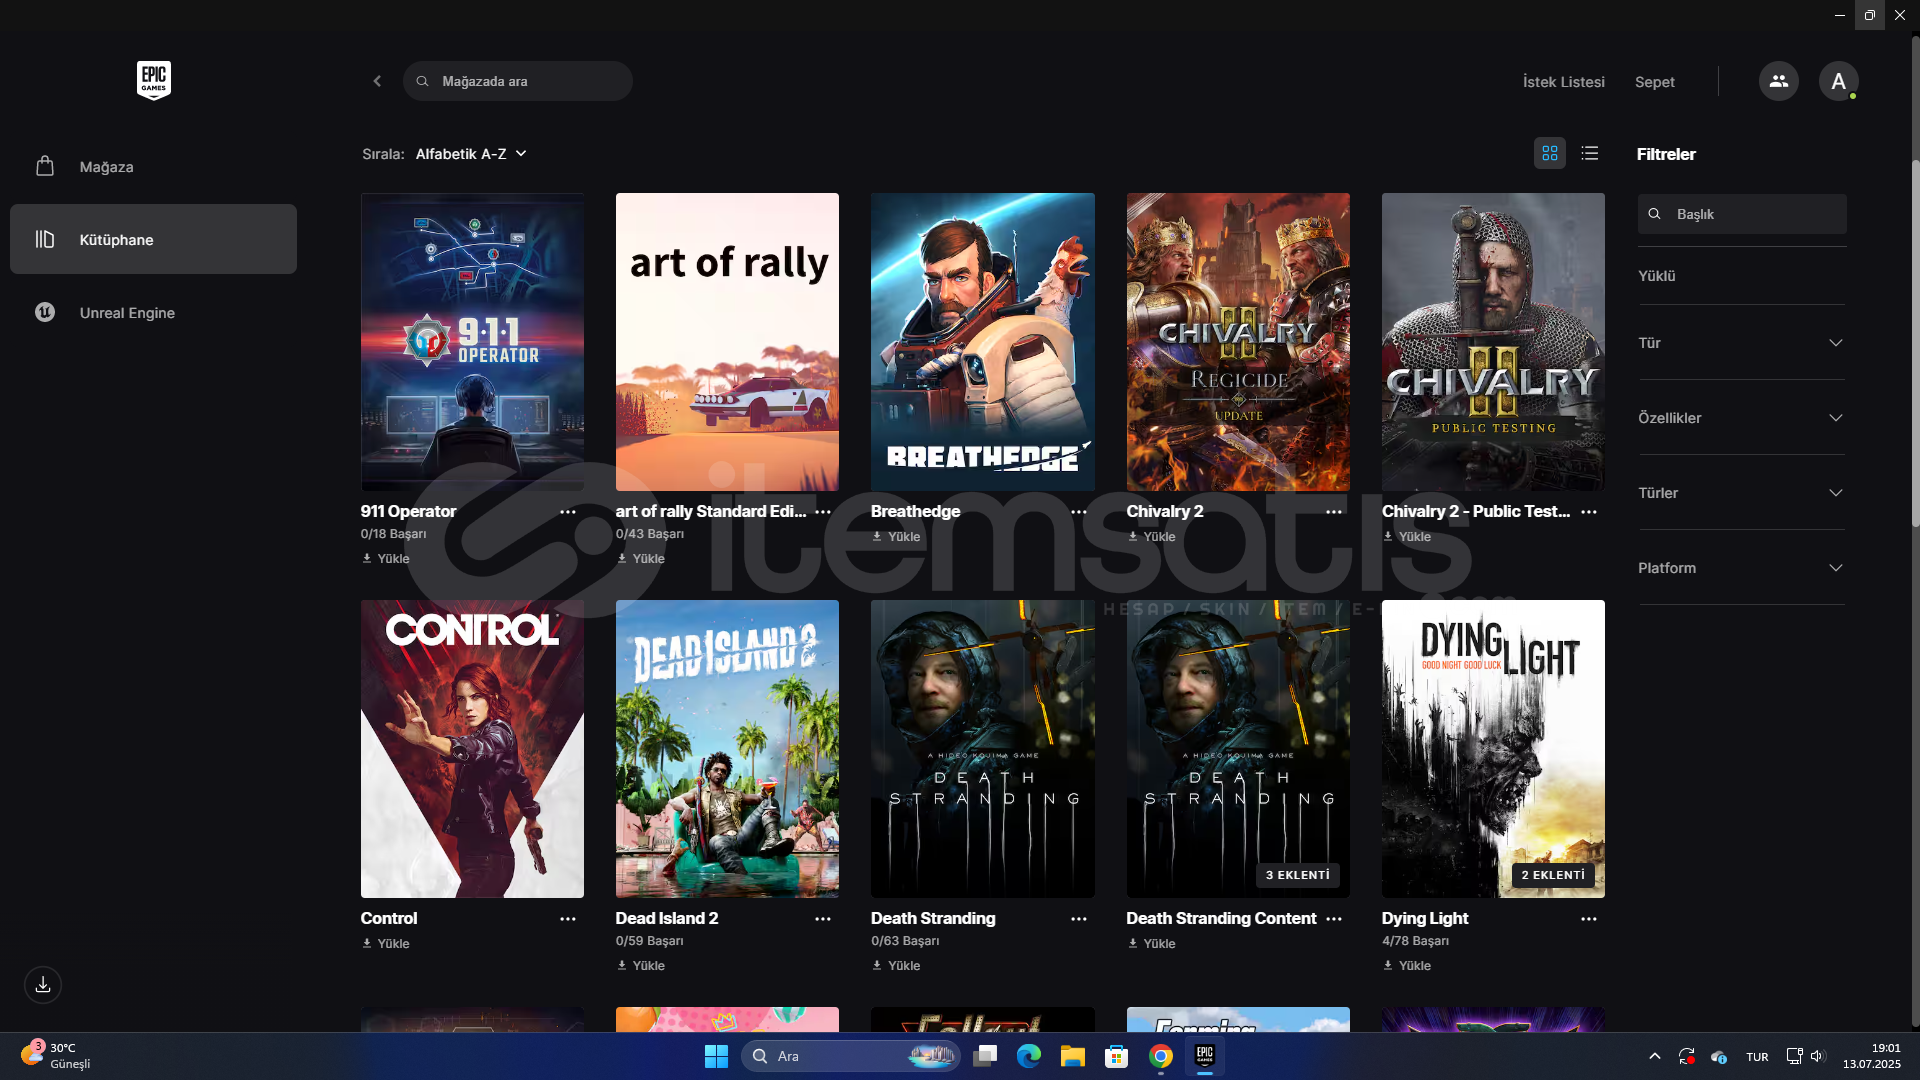Open the Dead Island 2 cover

click(x=727, y=749)
